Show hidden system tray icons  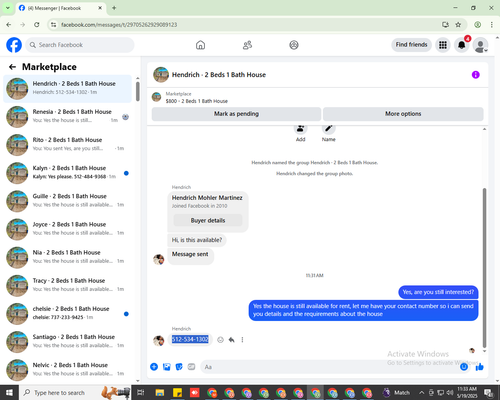click(421, 393)
